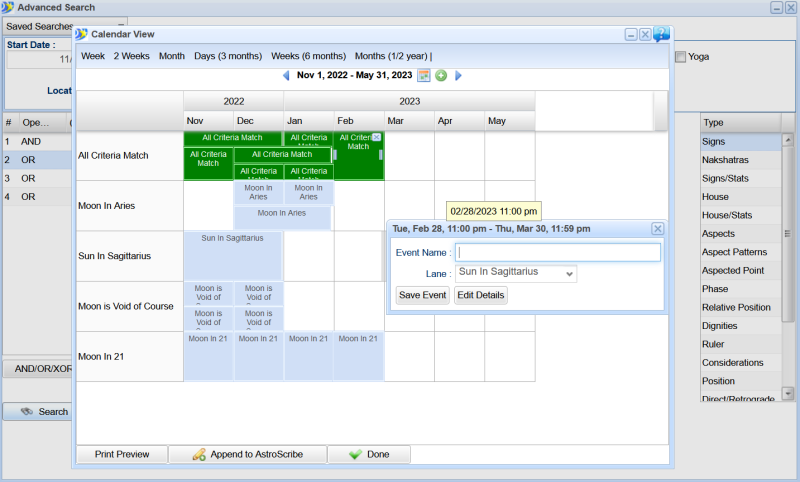800x482 pixels.
Task: Type in the Event Name field
Action: 558,252
